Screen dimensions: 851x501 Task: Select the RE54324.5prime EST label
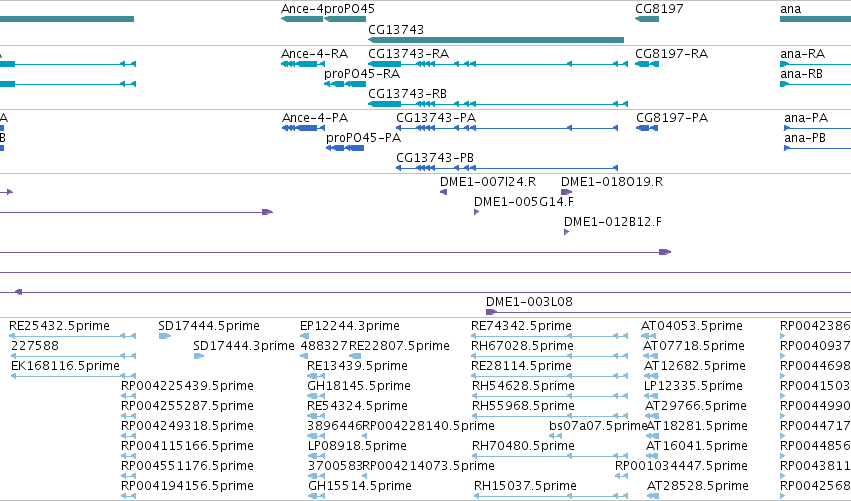pyautogui.click(x=357, y=406)
